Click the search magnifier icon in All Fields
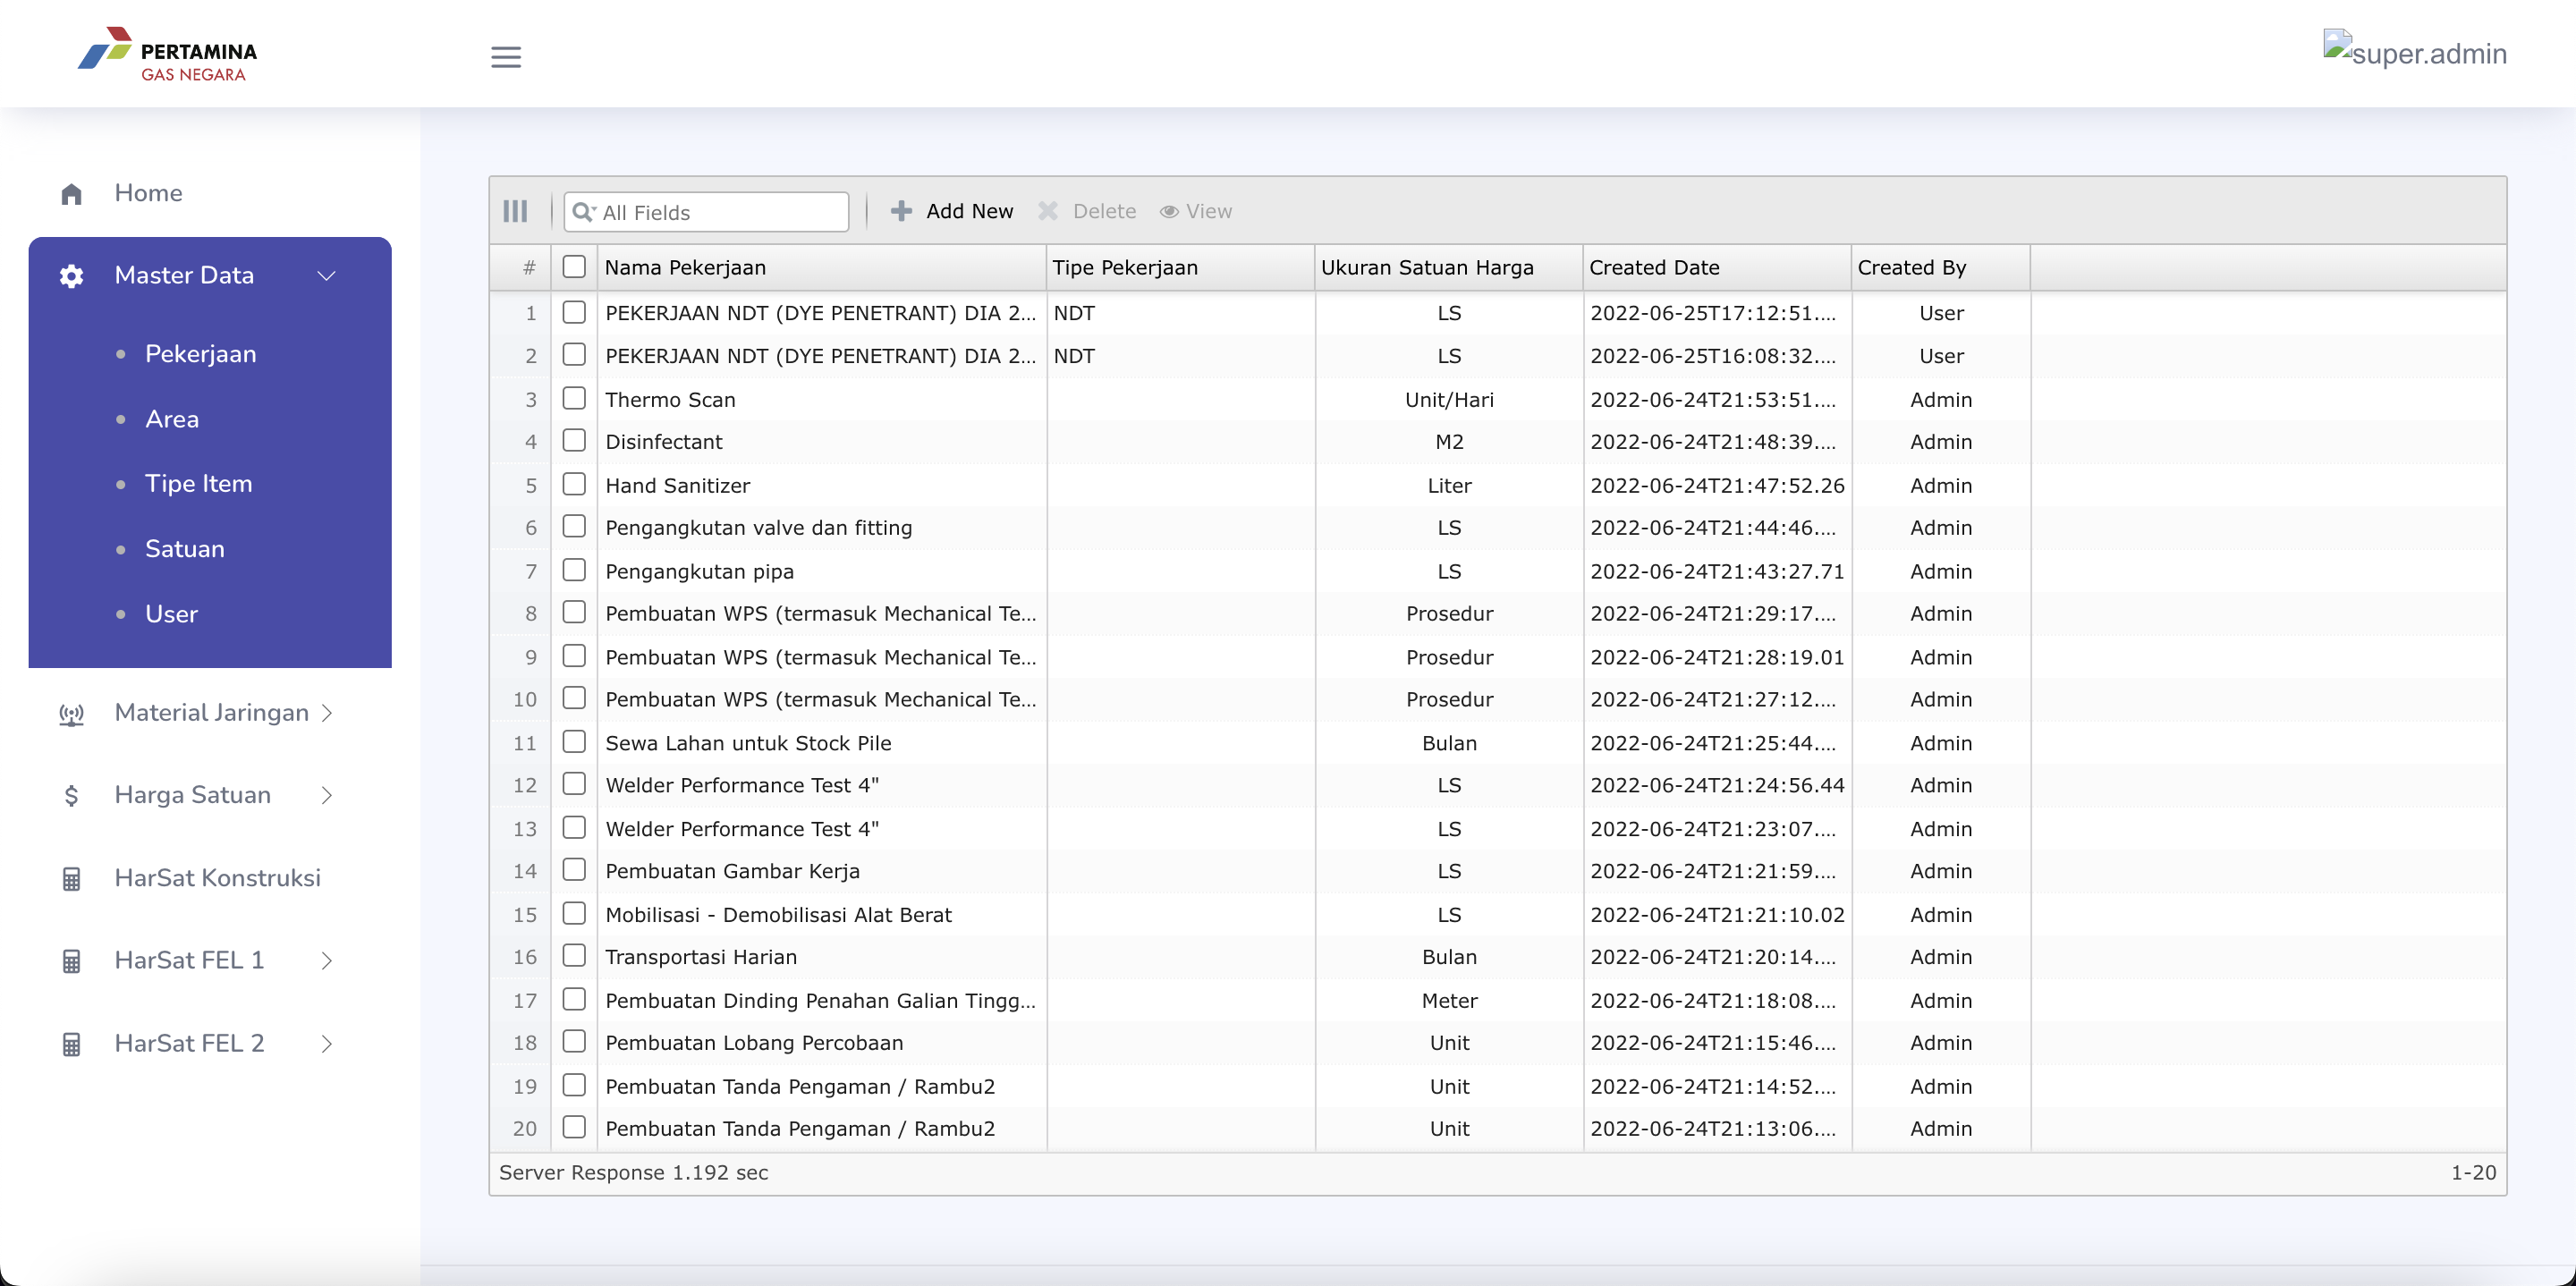The image size is (2576, 1286). coord(583,212)
